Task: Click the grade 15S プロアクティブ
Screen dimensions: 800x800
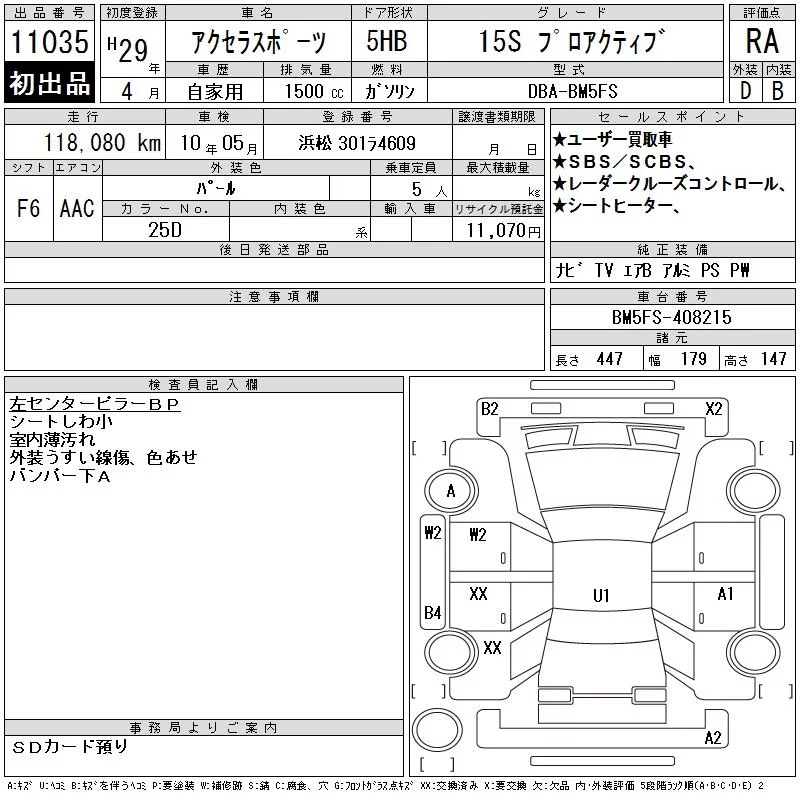Action: pyautogui.click(x=572, y=42)
